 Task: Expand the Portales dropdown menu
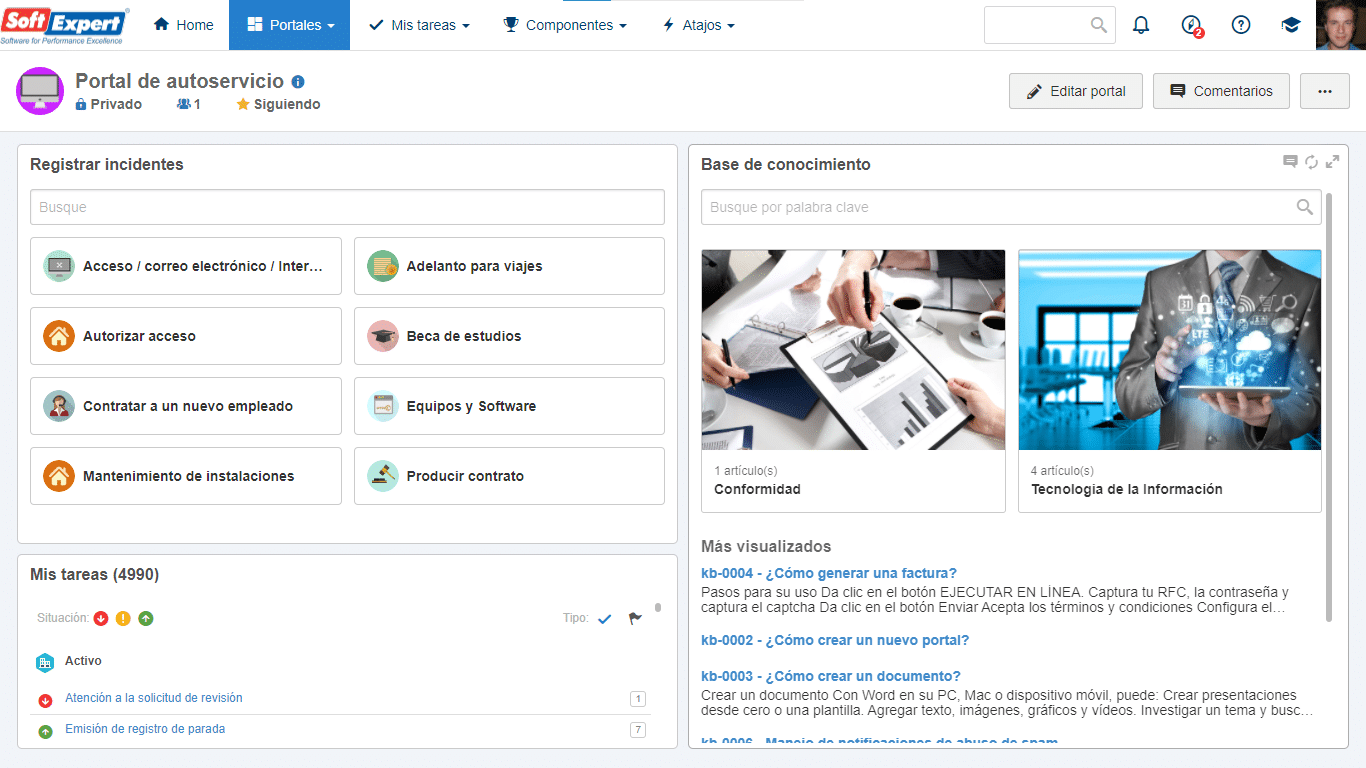coord(290,25)
